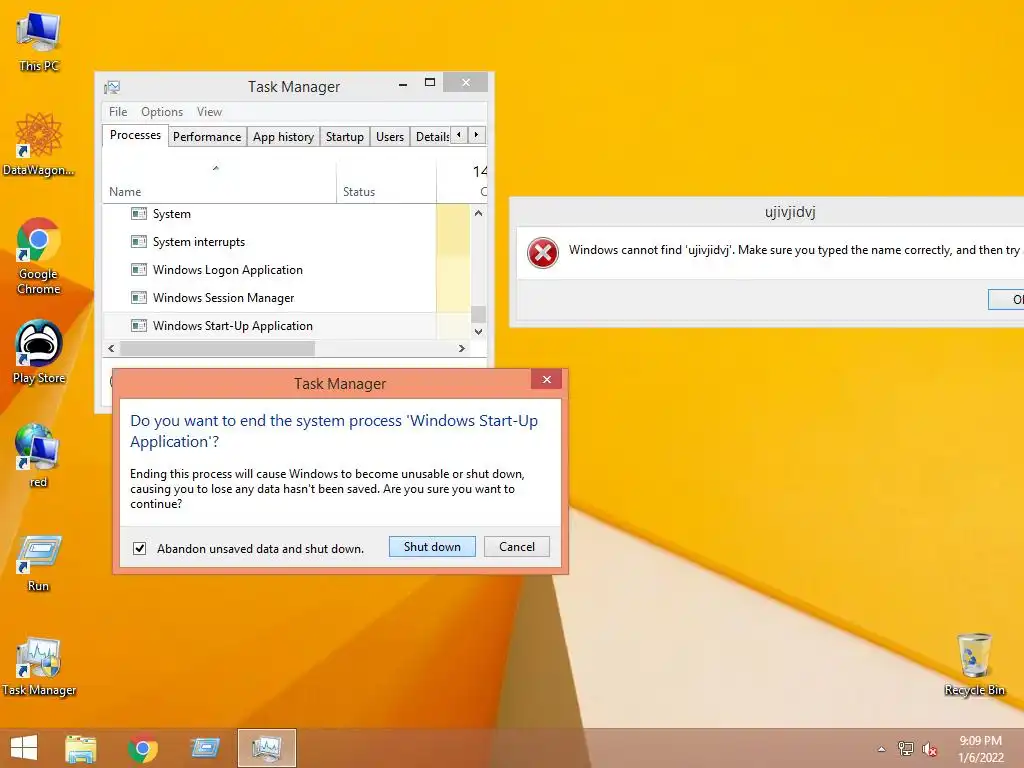Click the Windows Start-Up Application icon
Screen dimensions: 1024x768
138,325
